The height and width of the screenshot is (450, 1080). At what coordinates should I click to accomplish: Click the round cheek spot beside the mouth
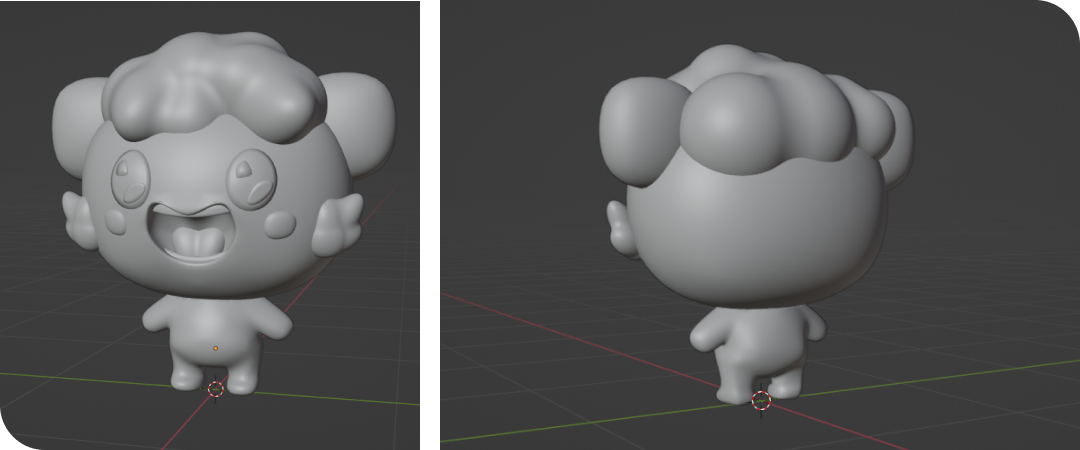coord(279,224)
